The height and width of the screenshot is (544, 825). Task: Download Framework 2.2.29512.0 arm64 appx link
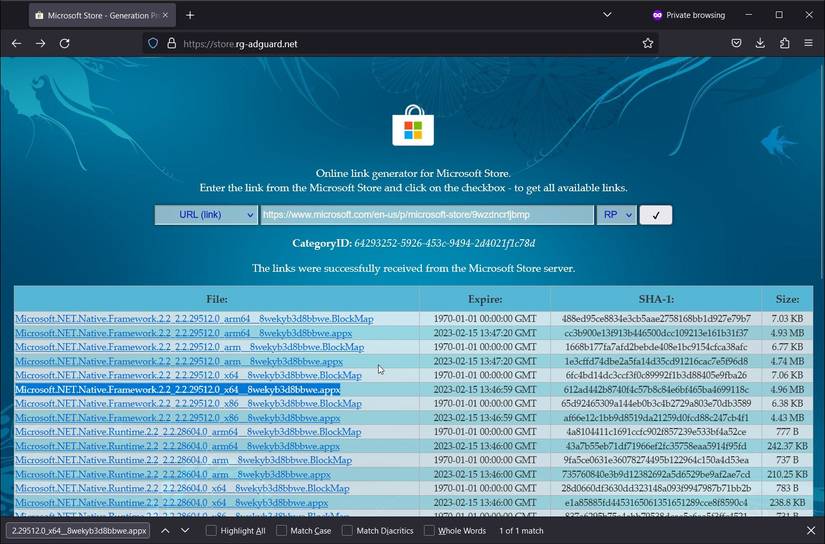click(184, 333)
